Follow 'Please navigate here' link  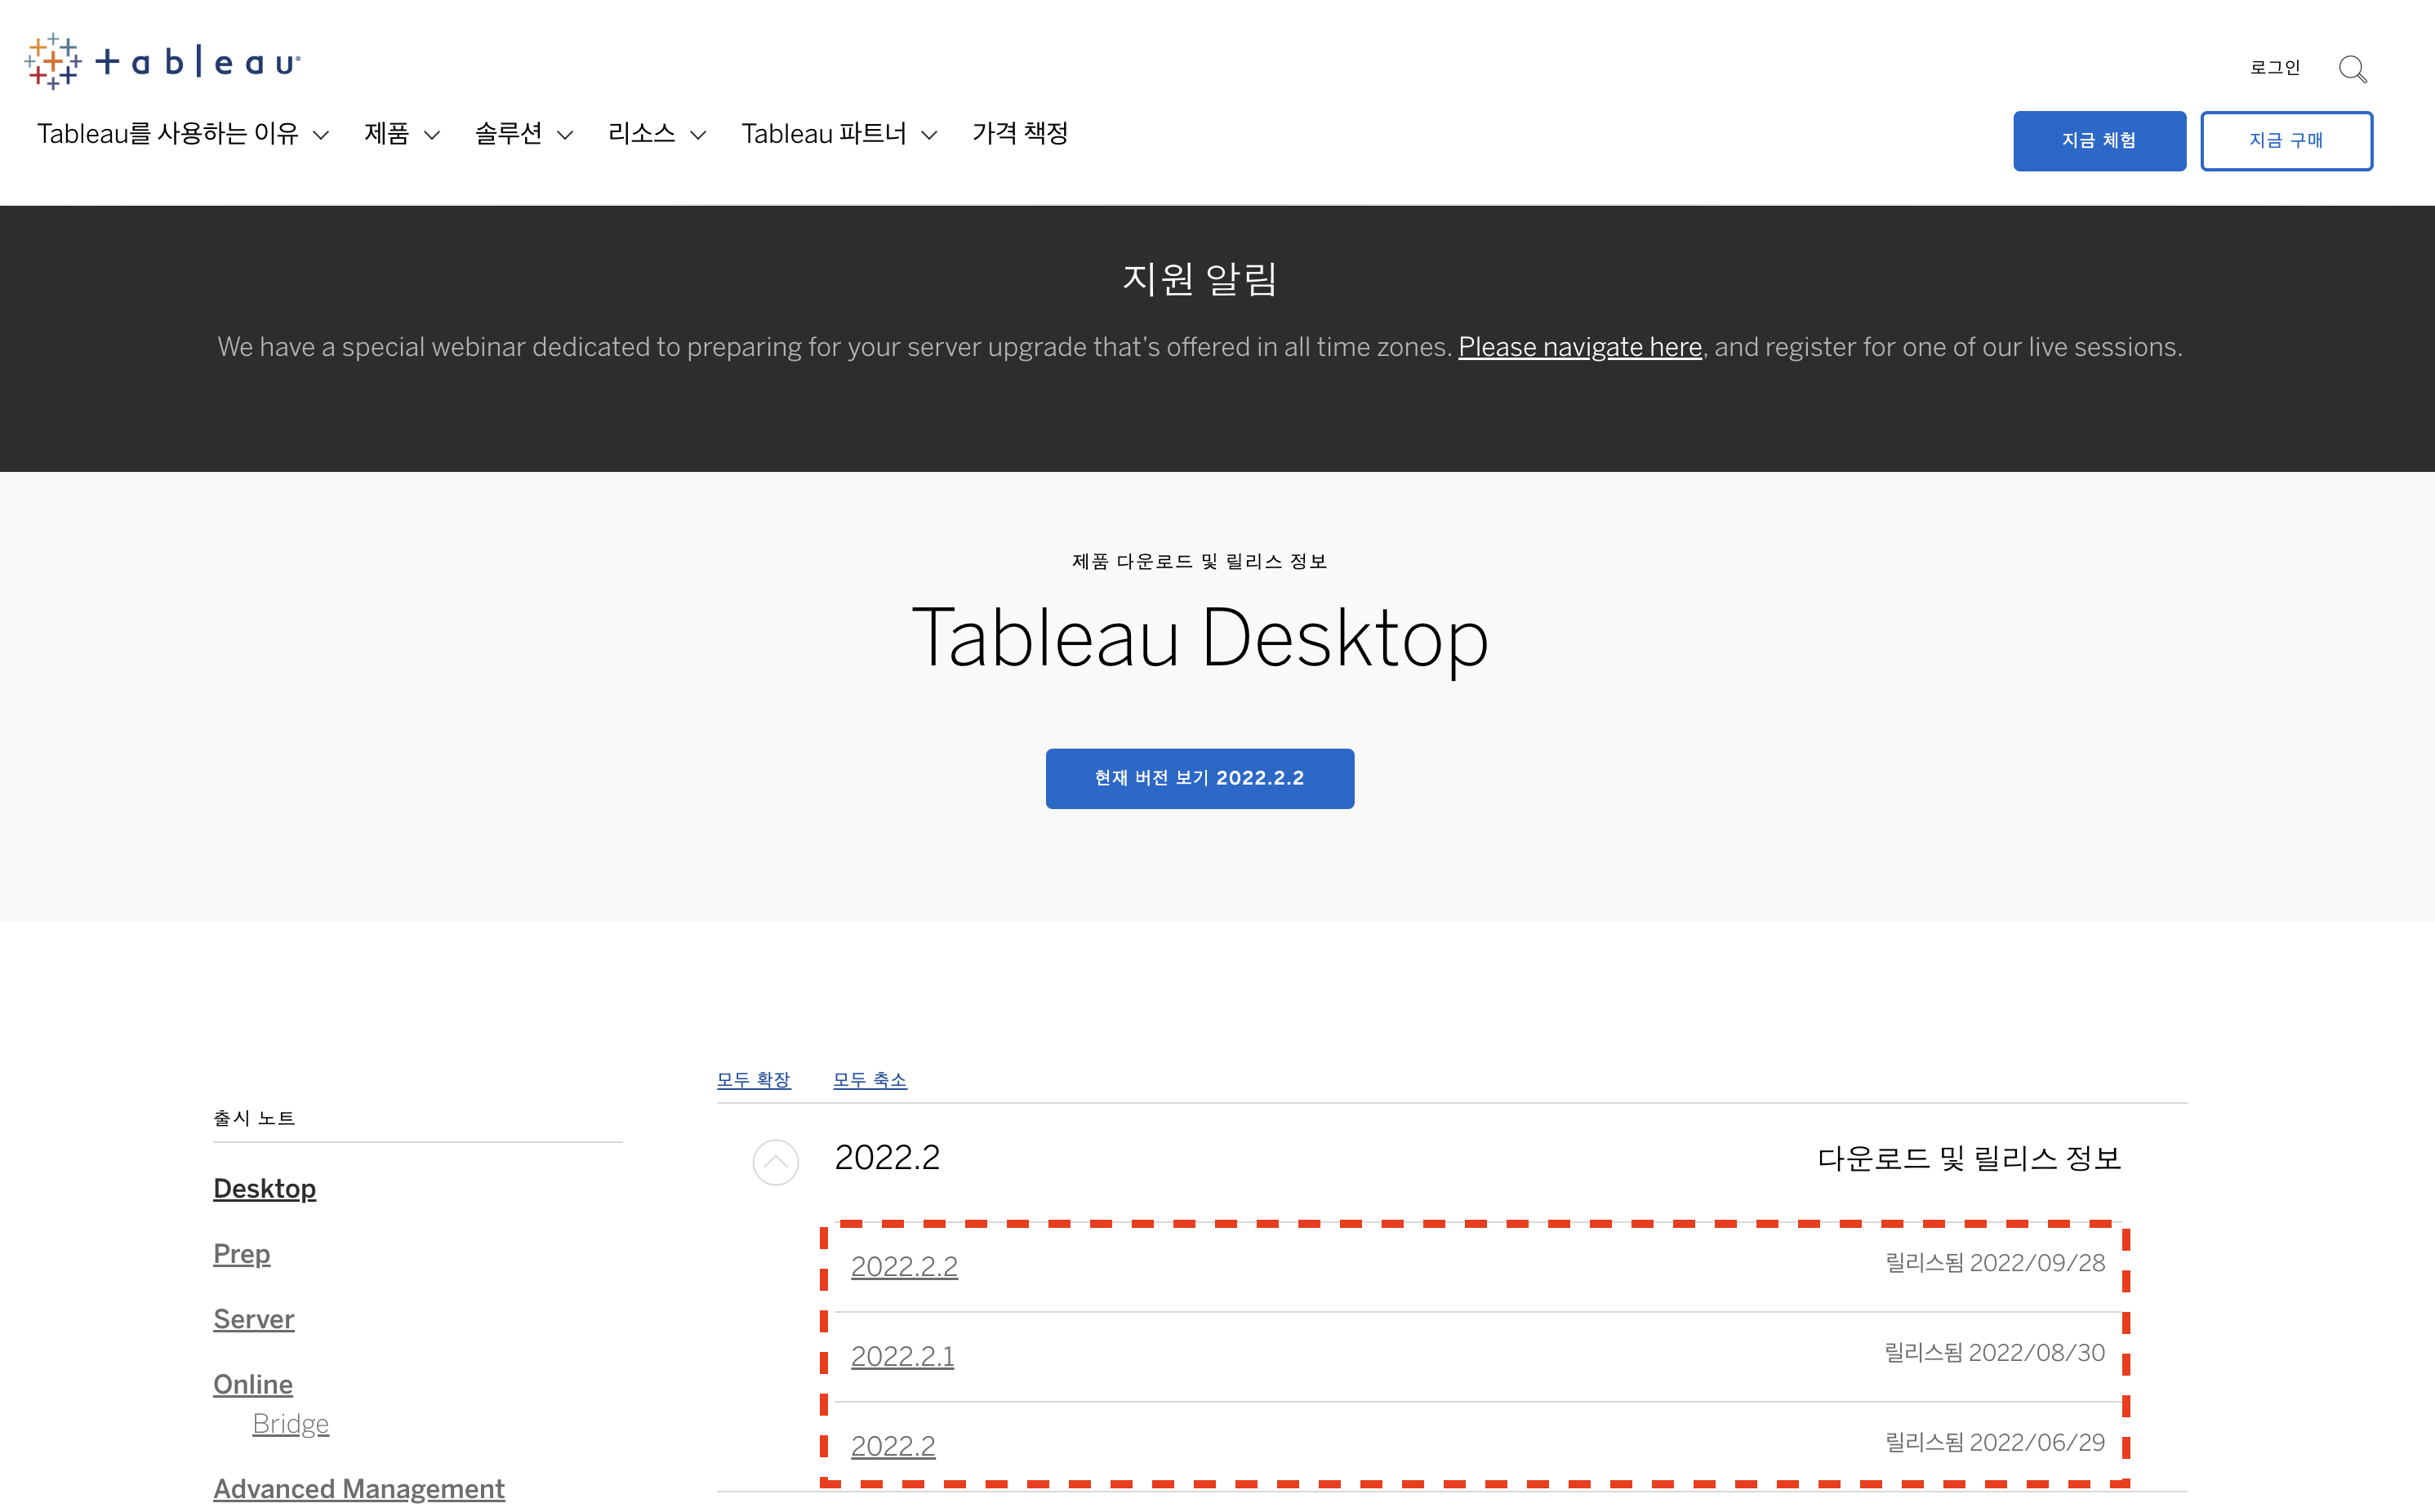[1579, 347]
